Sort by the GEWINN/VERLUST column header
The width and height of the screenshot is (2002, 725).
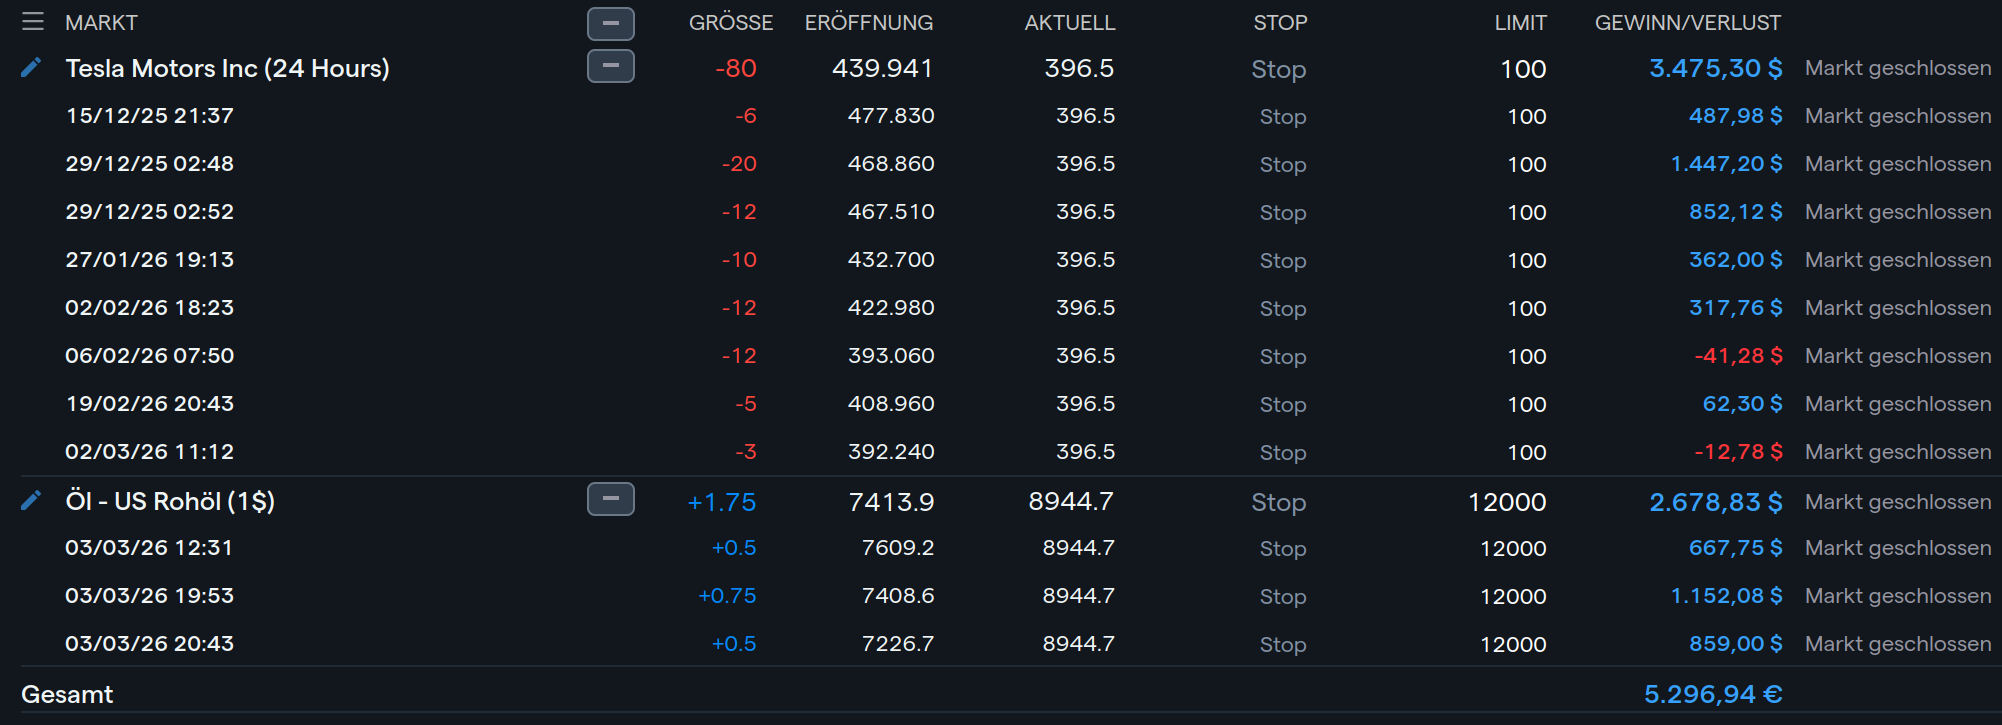point(1687,23)
